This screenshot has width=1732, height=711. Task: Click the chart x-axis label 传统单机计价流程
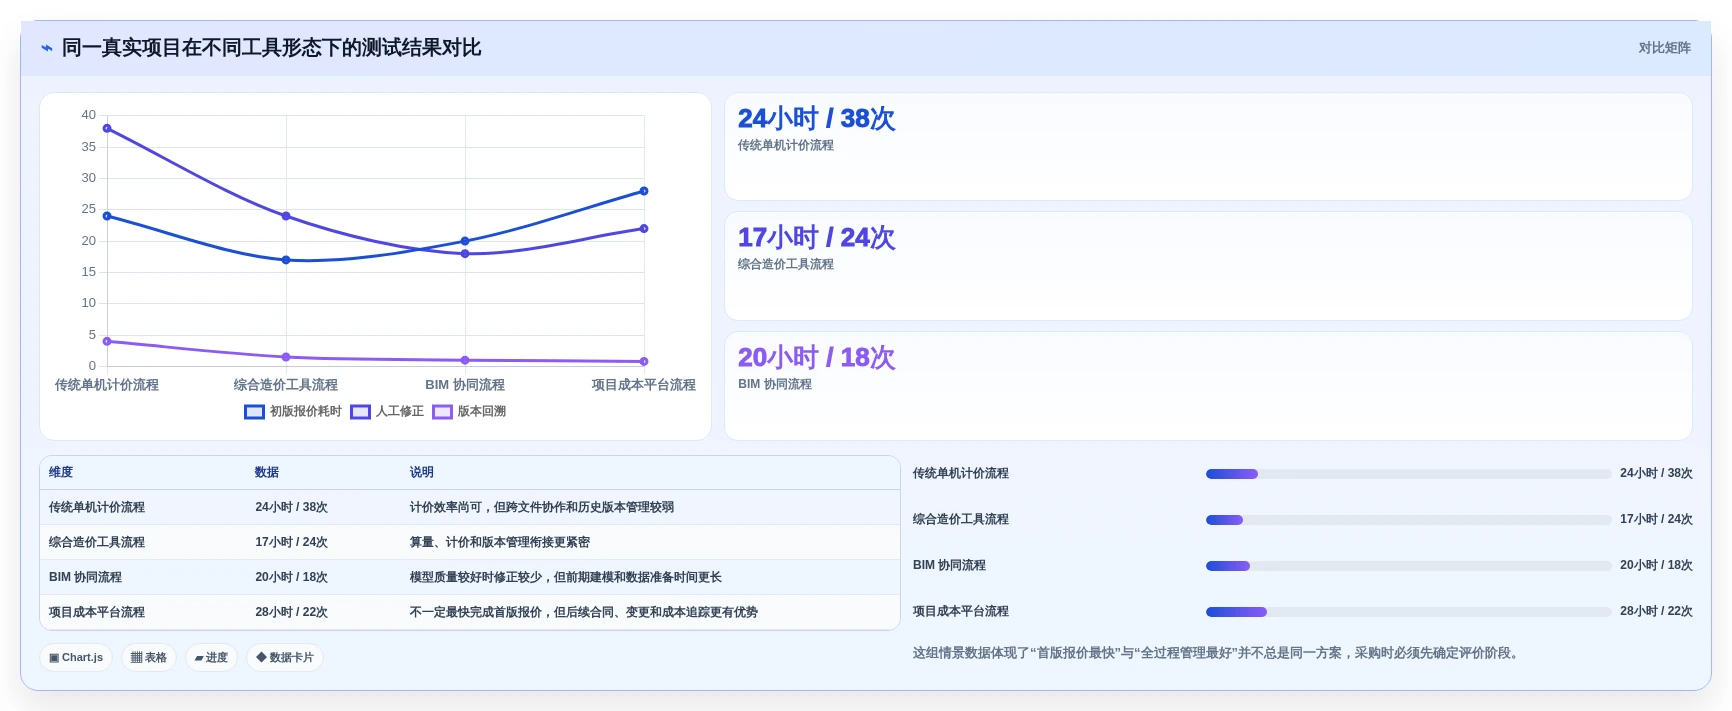107,385
